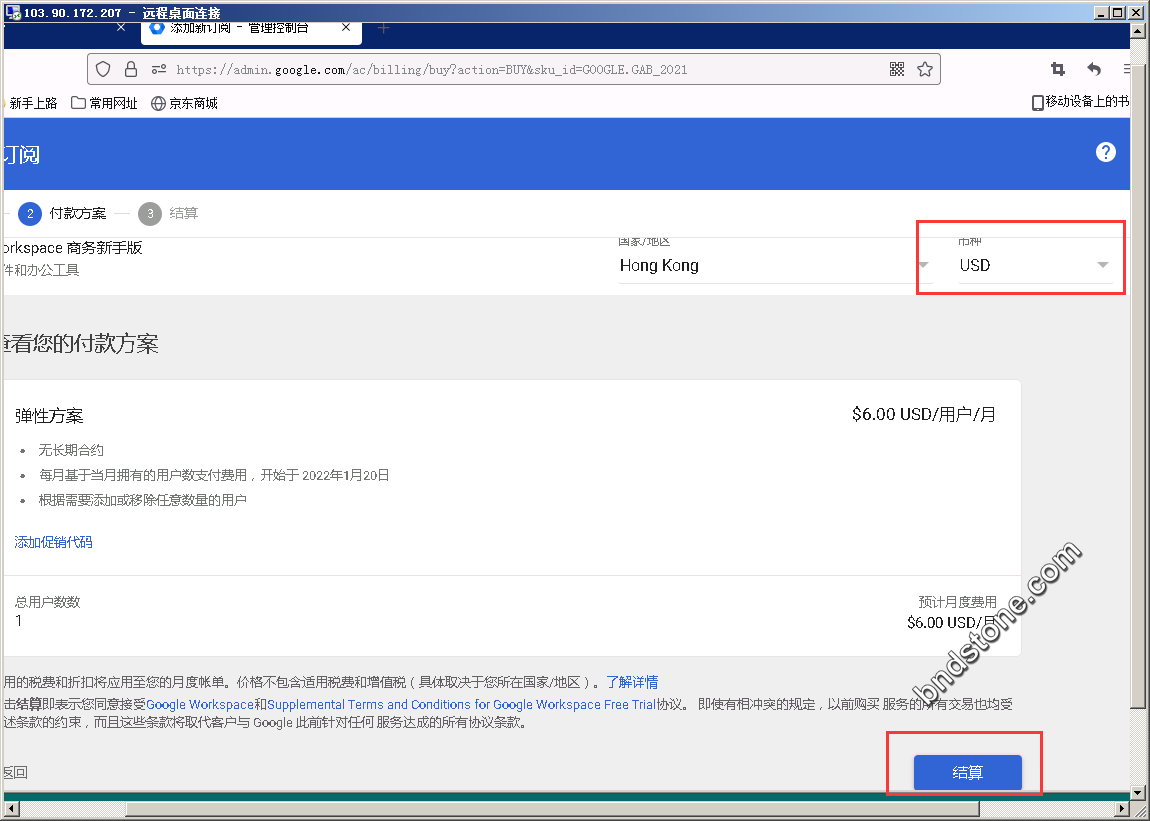Screen dimensions: 1150x821
Task: Bookmark this page with the star icon
Action: (x=925, y=69)
